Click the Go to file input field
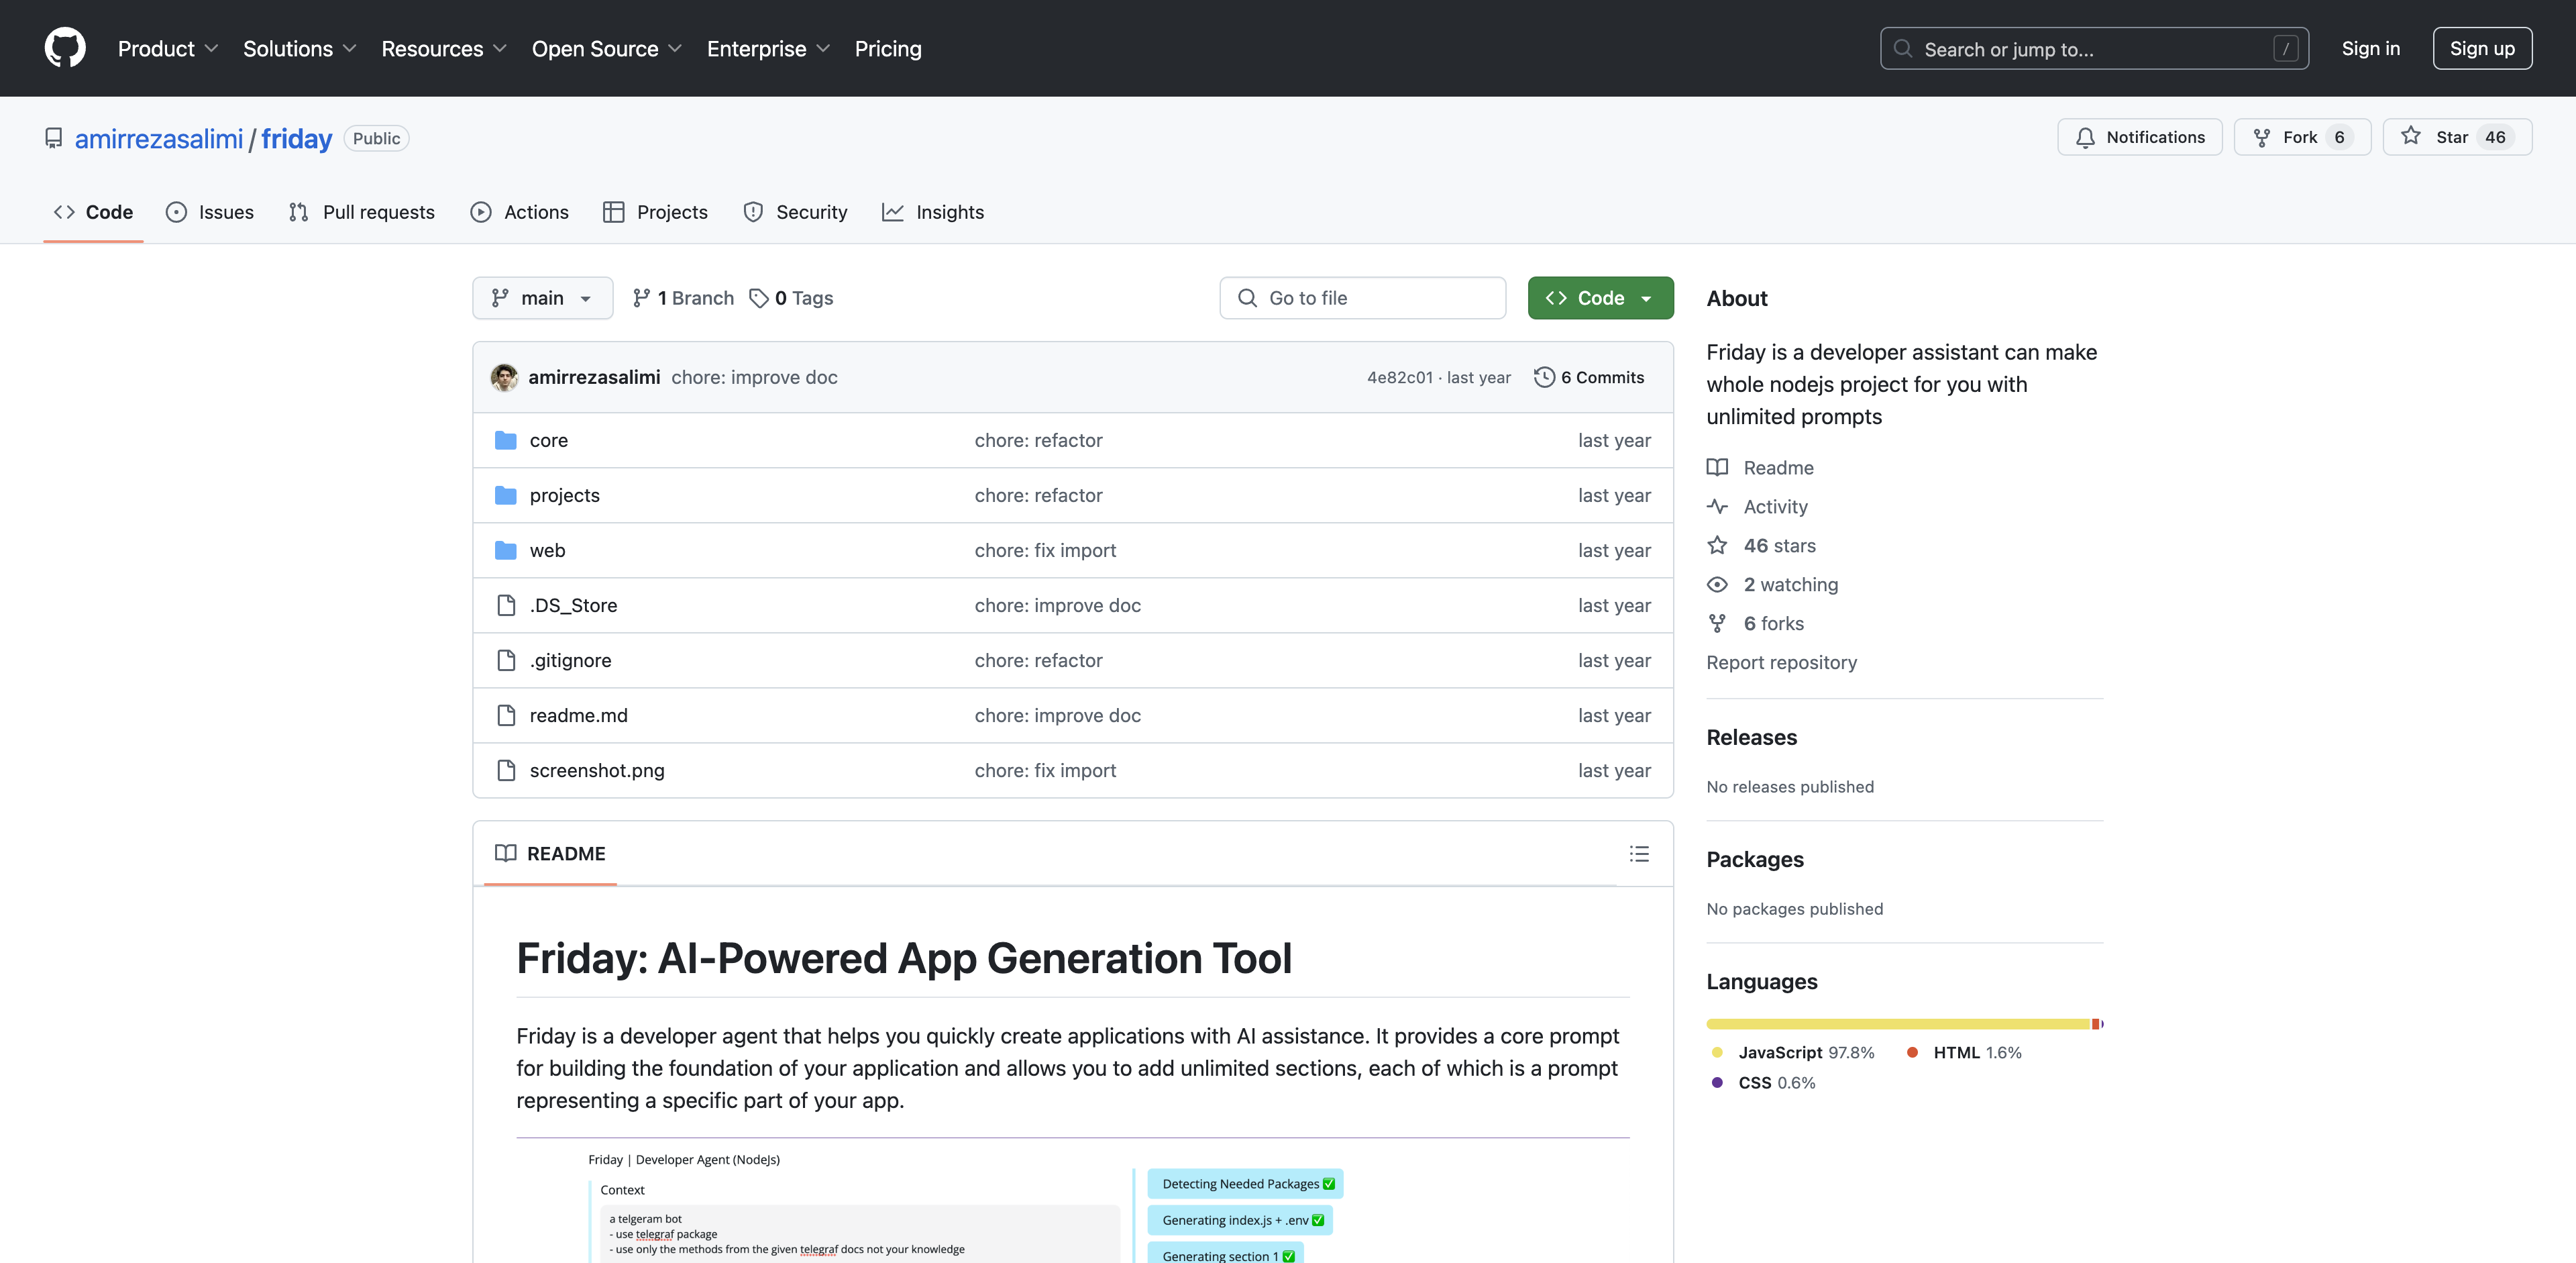 [x=1363, y=298]
